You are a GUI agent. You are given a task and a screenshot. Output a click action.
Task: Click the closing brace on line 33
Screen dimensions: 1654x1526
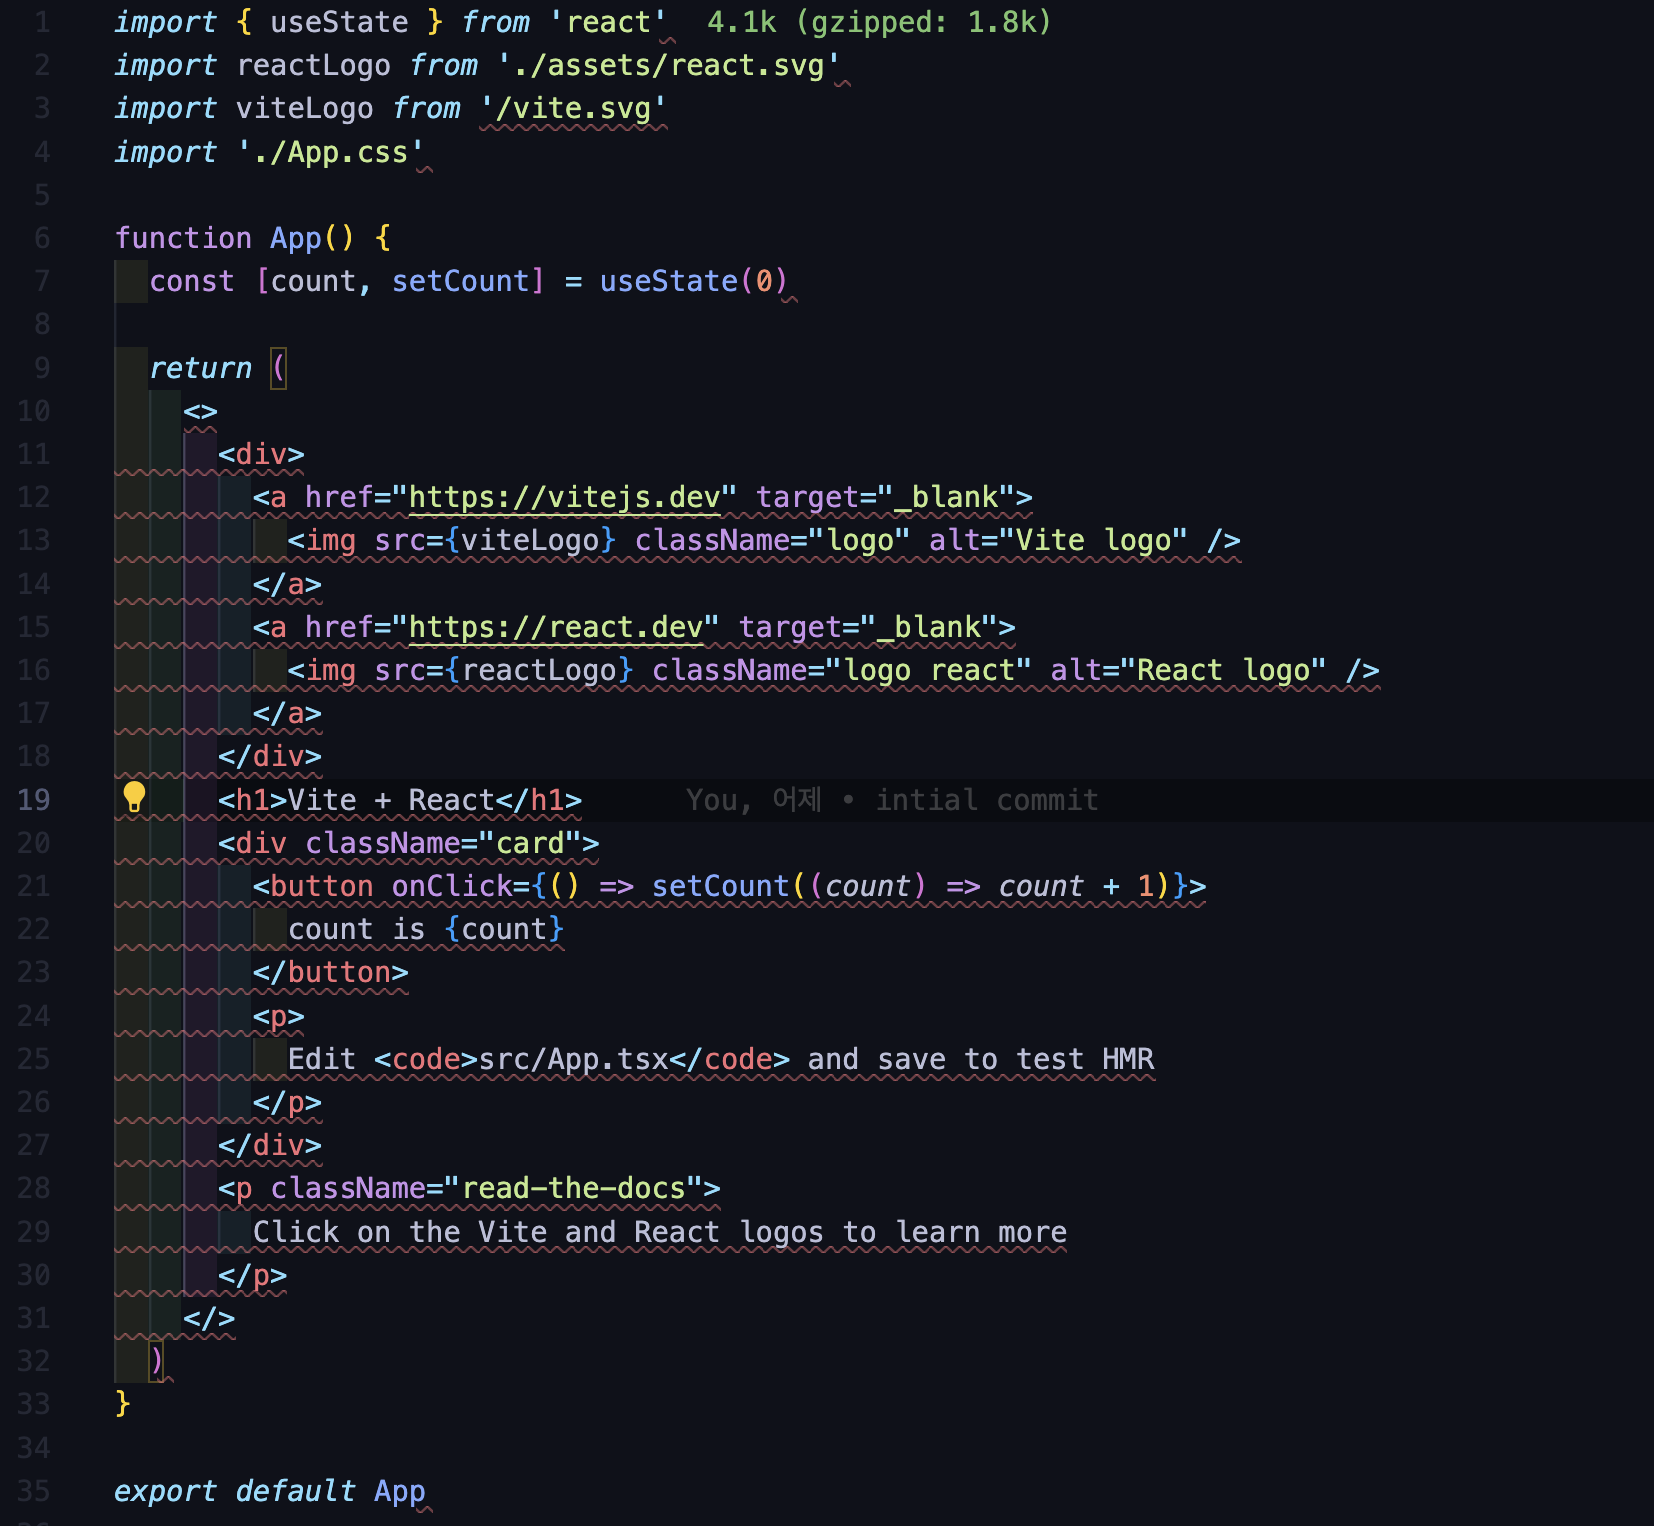[x=123, y=1404]
